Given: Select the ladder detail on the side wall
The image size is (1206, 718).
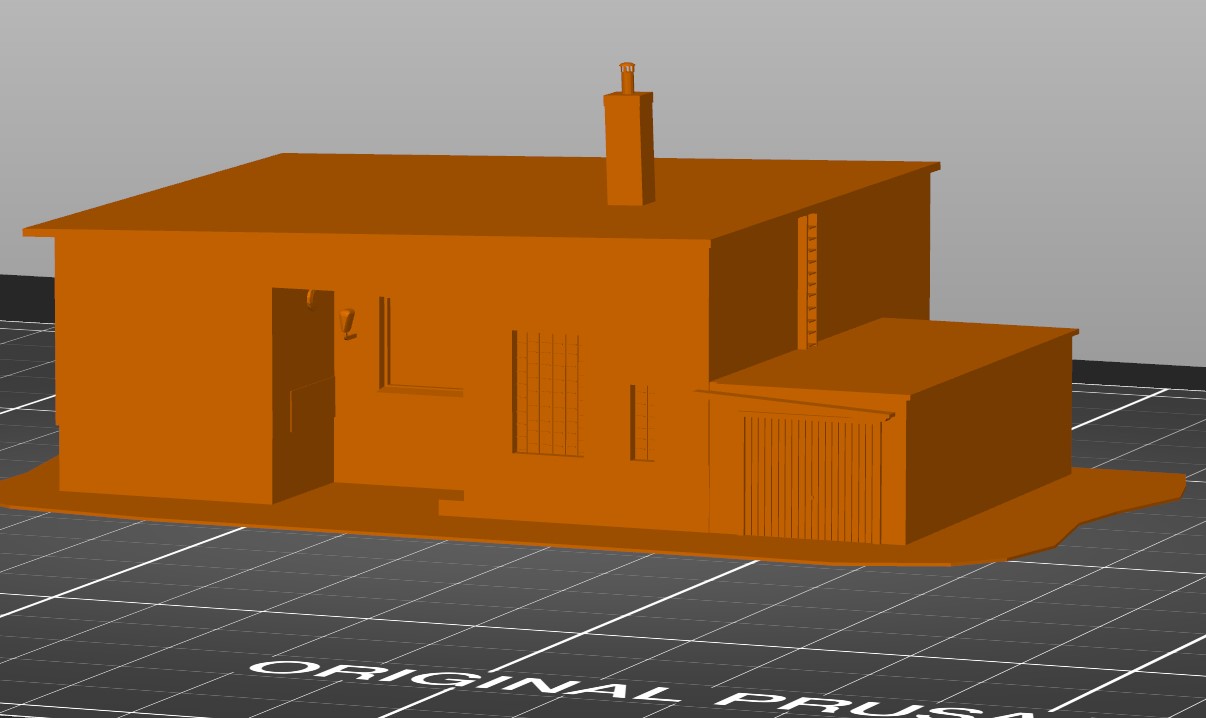Looking at the screenshot, I should [x=812, y=270].
